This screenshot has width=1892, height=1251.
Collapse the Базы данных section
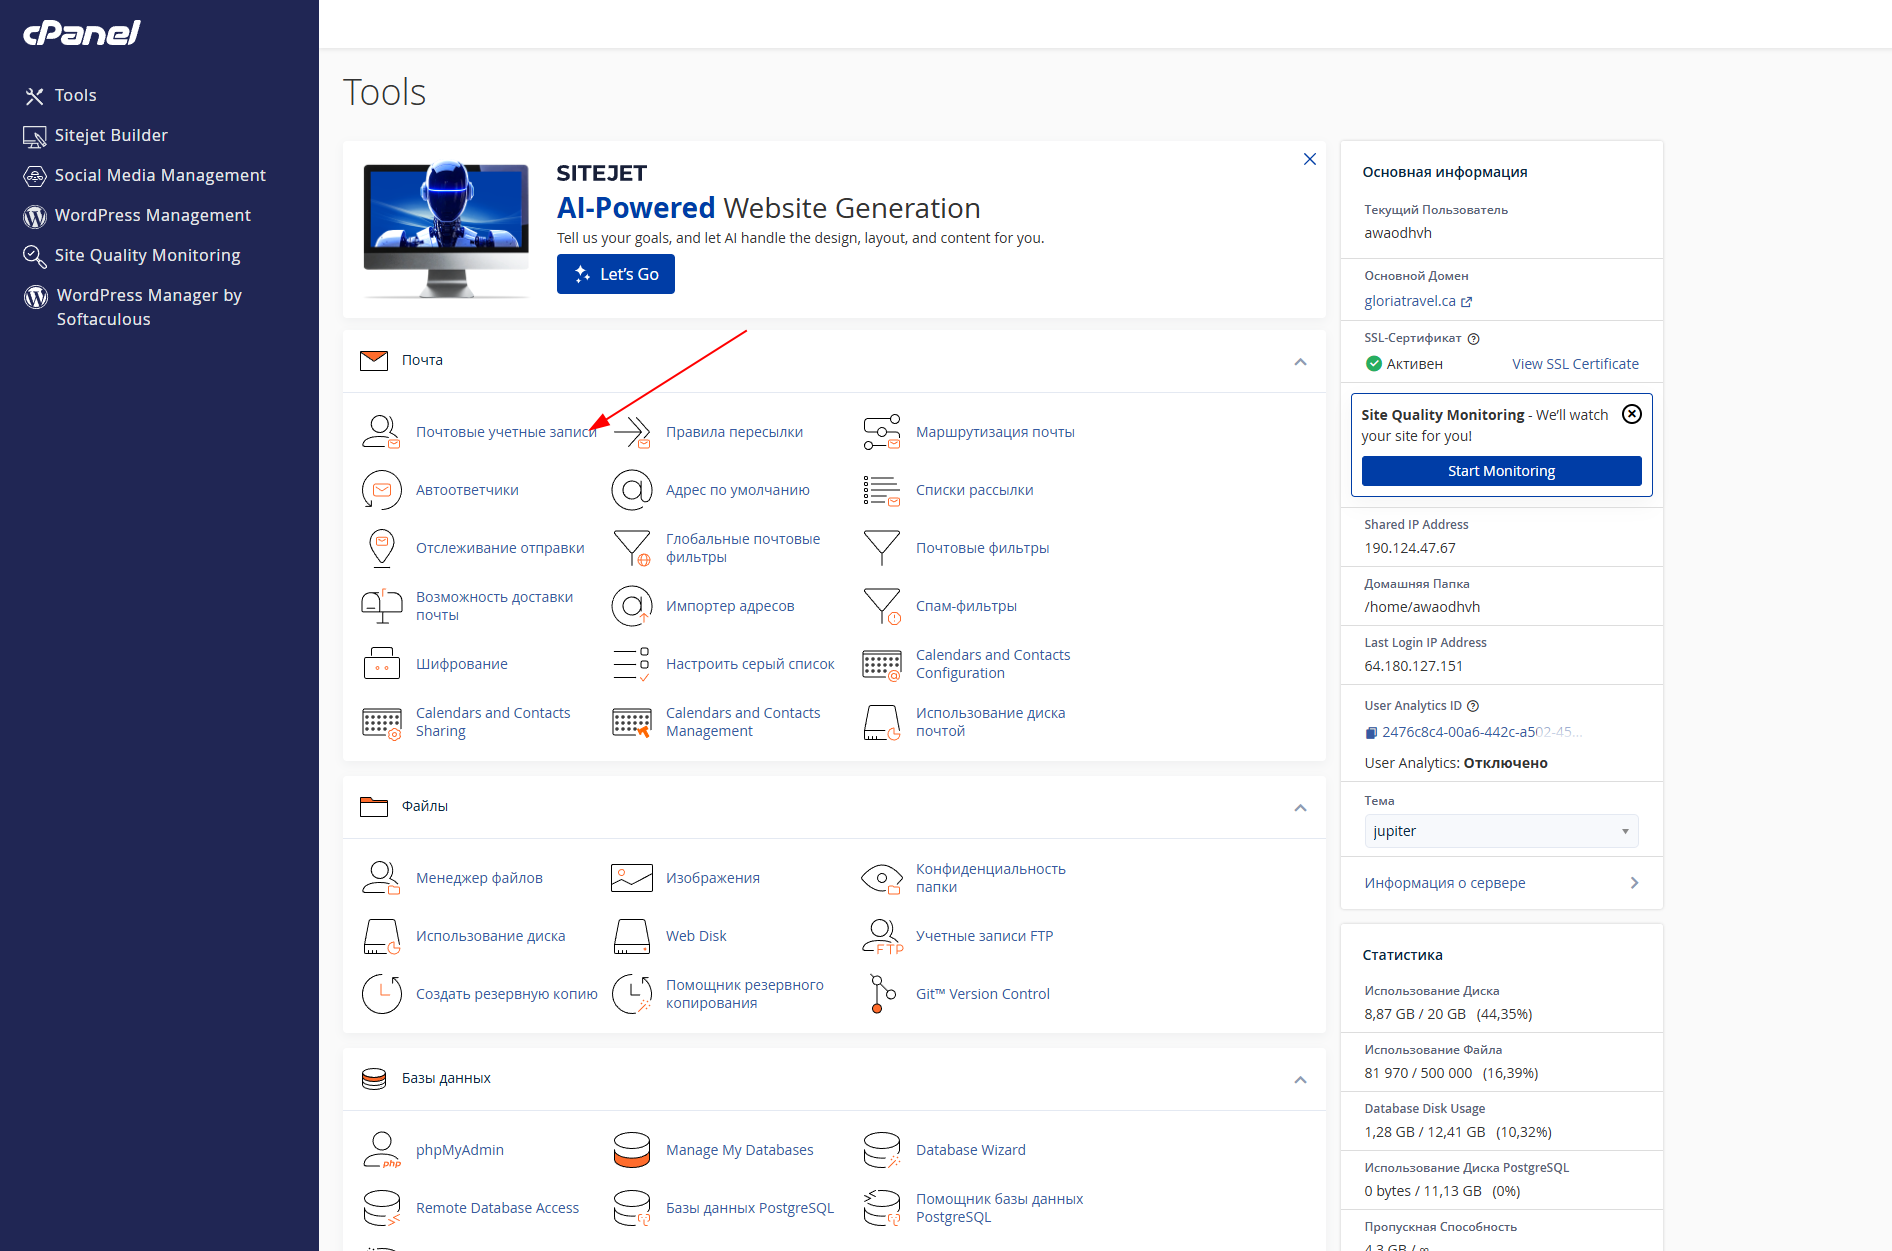pyautogui.click(x=1300, y=1080)
